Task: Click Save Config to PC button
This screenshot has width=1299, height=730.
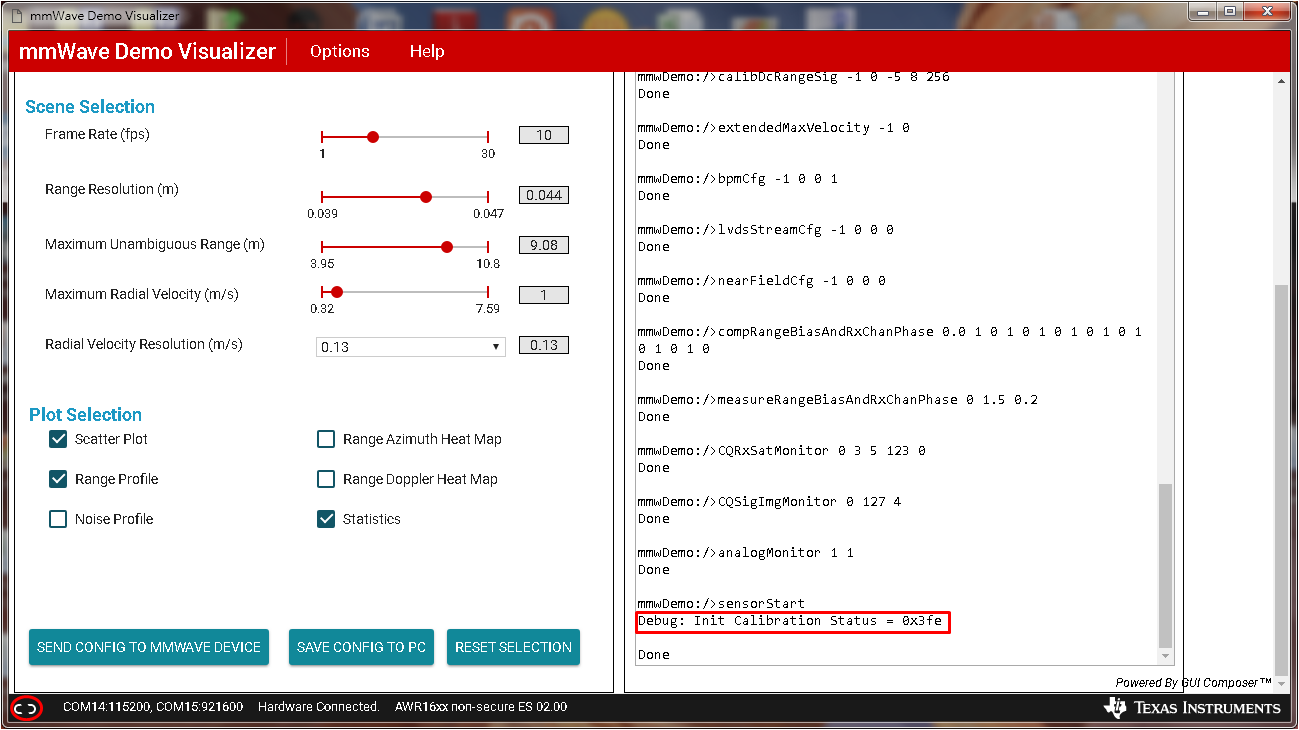Action: coord(361,647)
